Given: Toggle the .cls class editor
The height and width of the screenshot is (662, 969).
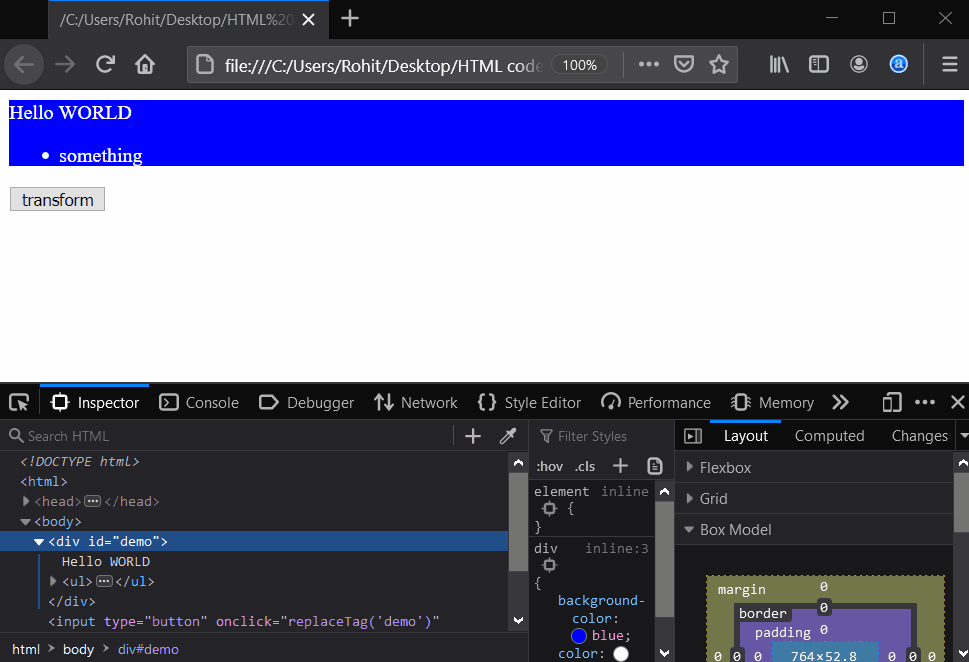Looking at the screenshot, I should (x=585, y=465).
